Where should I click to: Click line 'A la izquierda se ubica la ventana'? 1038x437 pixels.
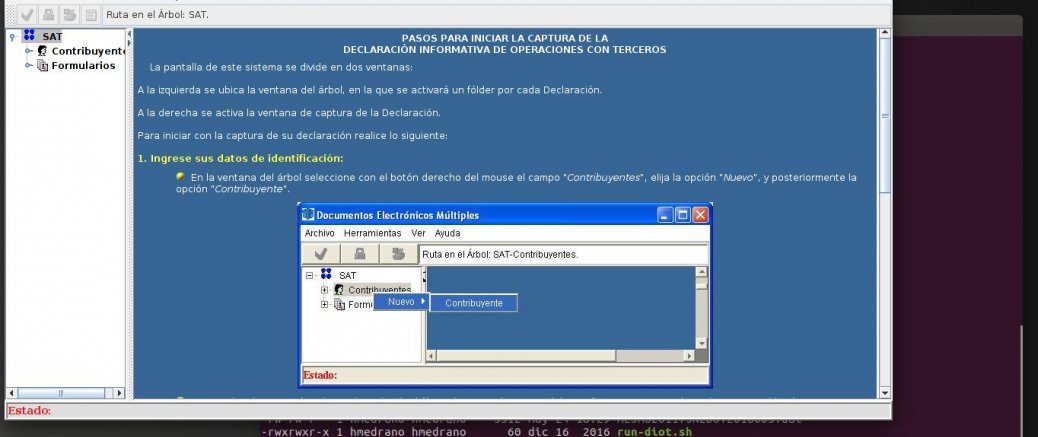pos(369,90)
